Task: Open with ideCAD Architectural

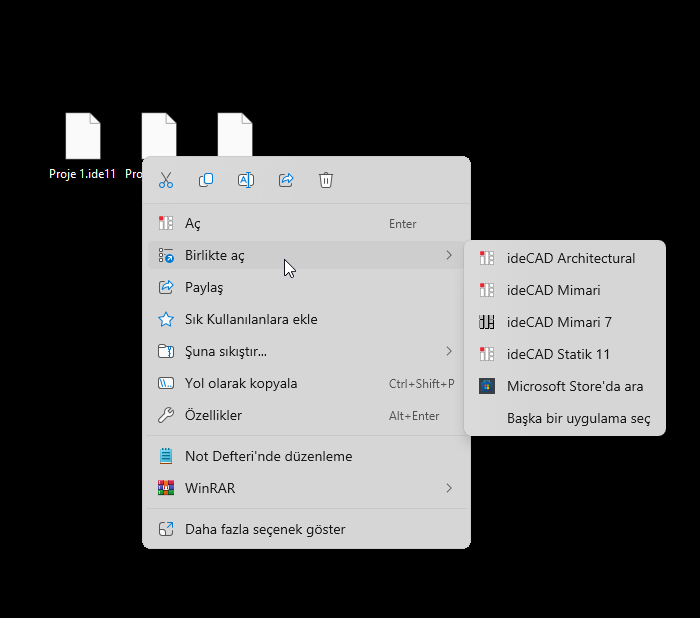Action: coord(565,258)
